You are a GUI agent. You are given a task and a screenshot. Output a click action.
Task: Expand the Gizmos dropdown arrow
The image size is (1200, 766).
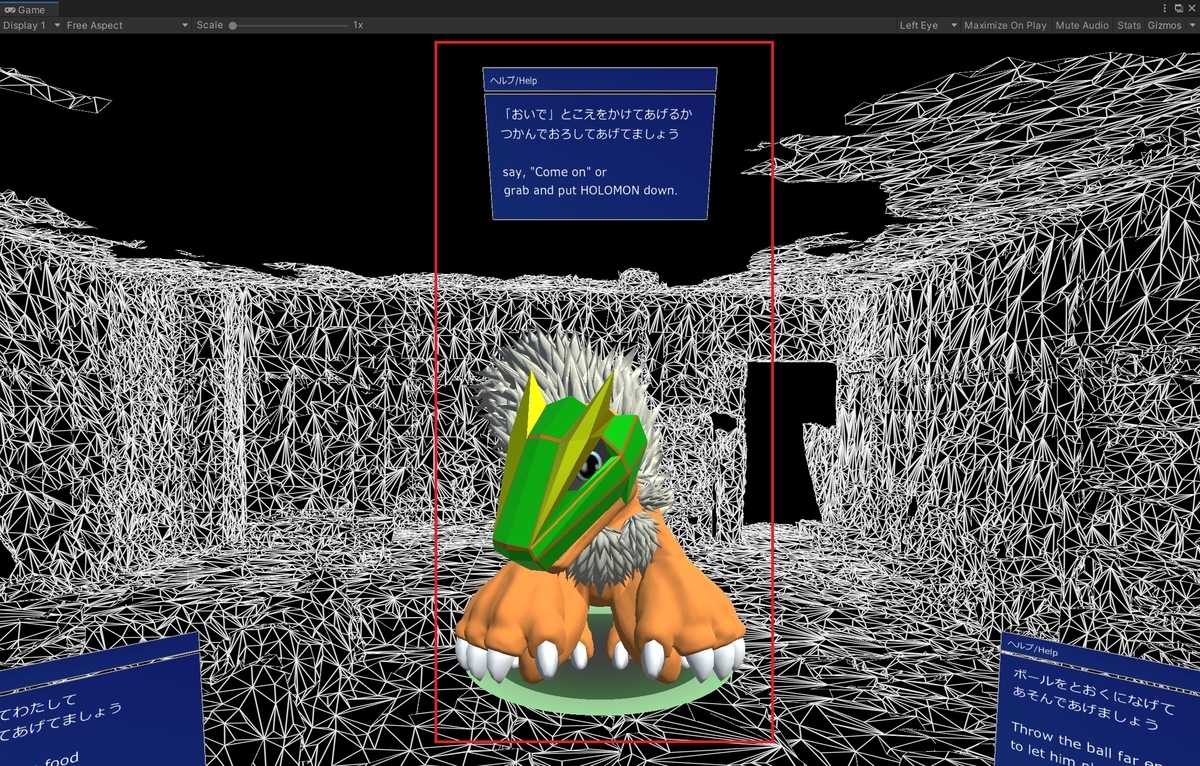[1191, 25]
